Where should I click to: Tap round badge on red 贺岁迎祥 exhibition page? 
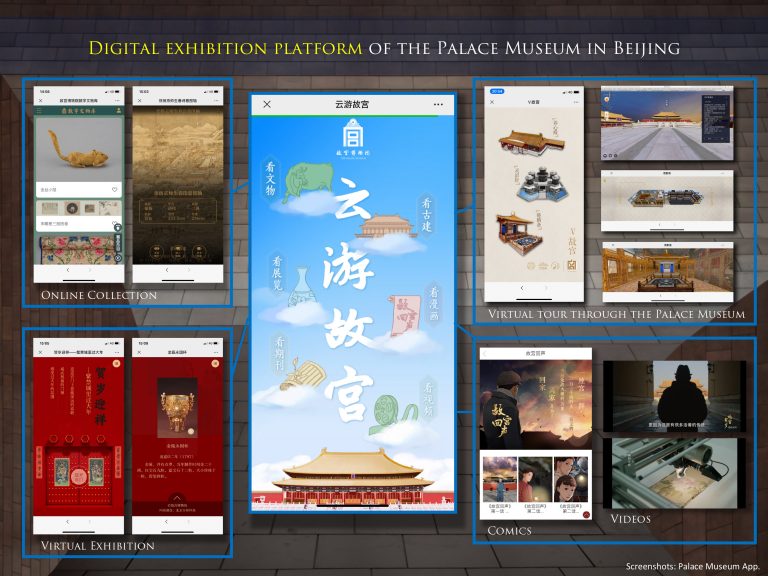tap(116, 363)
